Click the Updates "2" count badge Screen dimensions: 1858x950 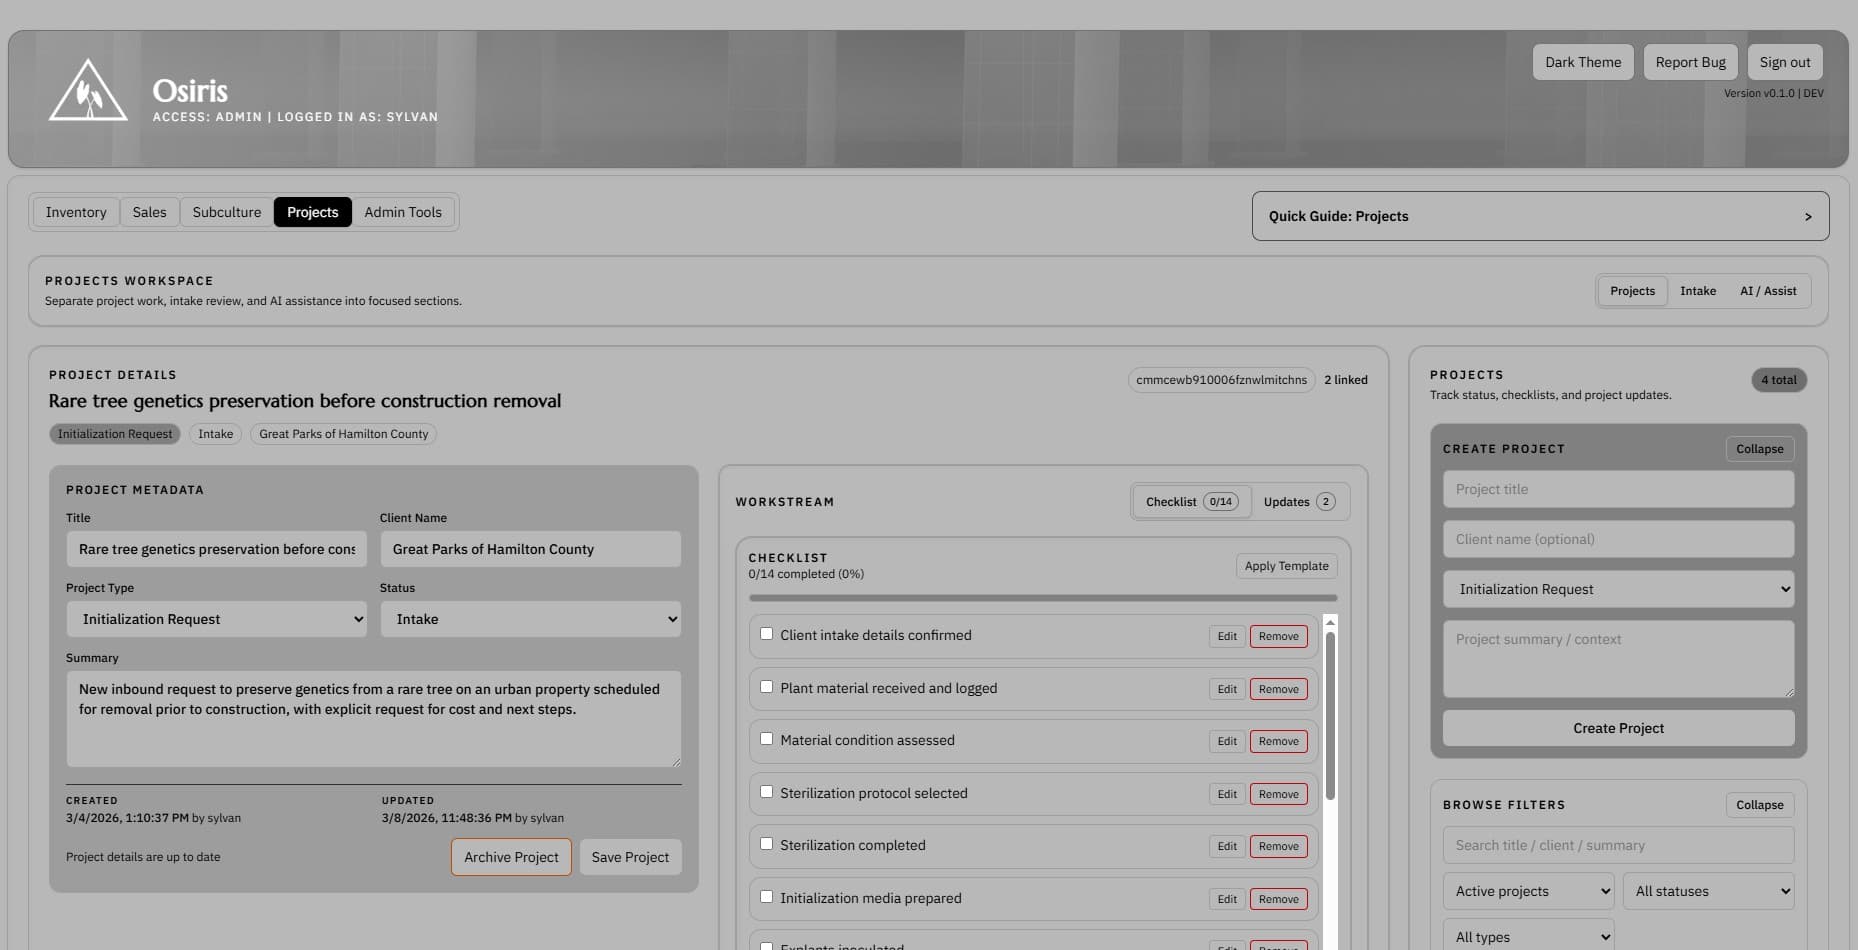tap(1326, 501)
